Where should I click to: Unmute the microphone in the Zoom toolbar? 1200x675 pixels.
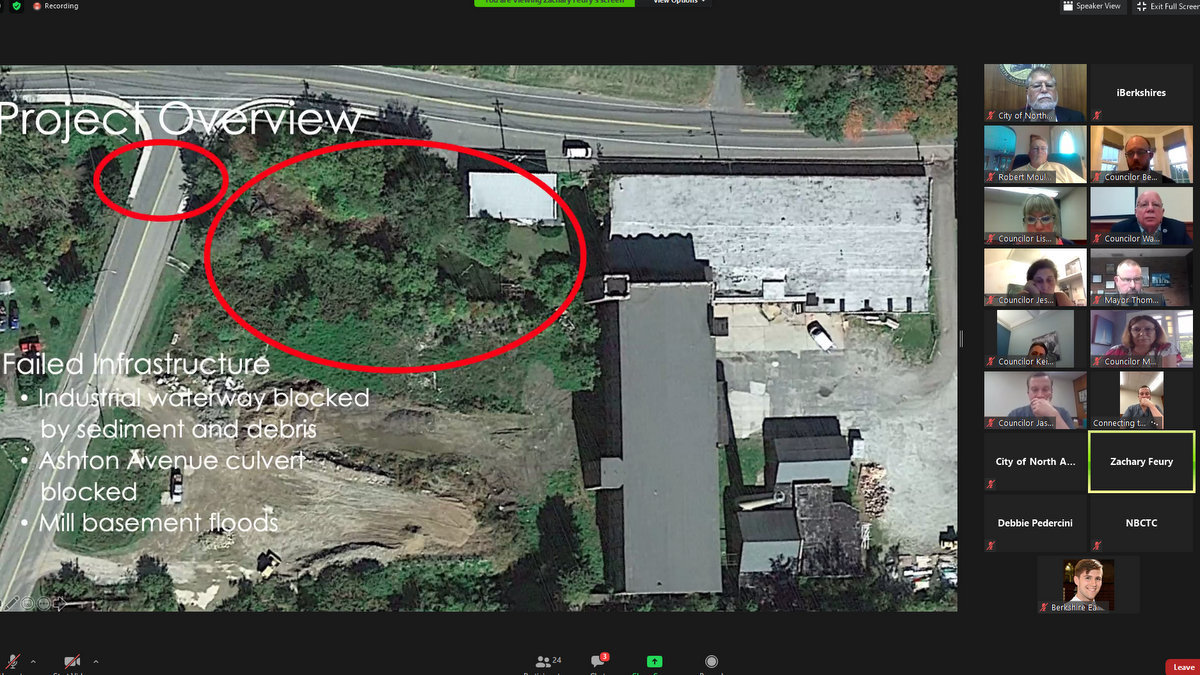coord(14,662)
